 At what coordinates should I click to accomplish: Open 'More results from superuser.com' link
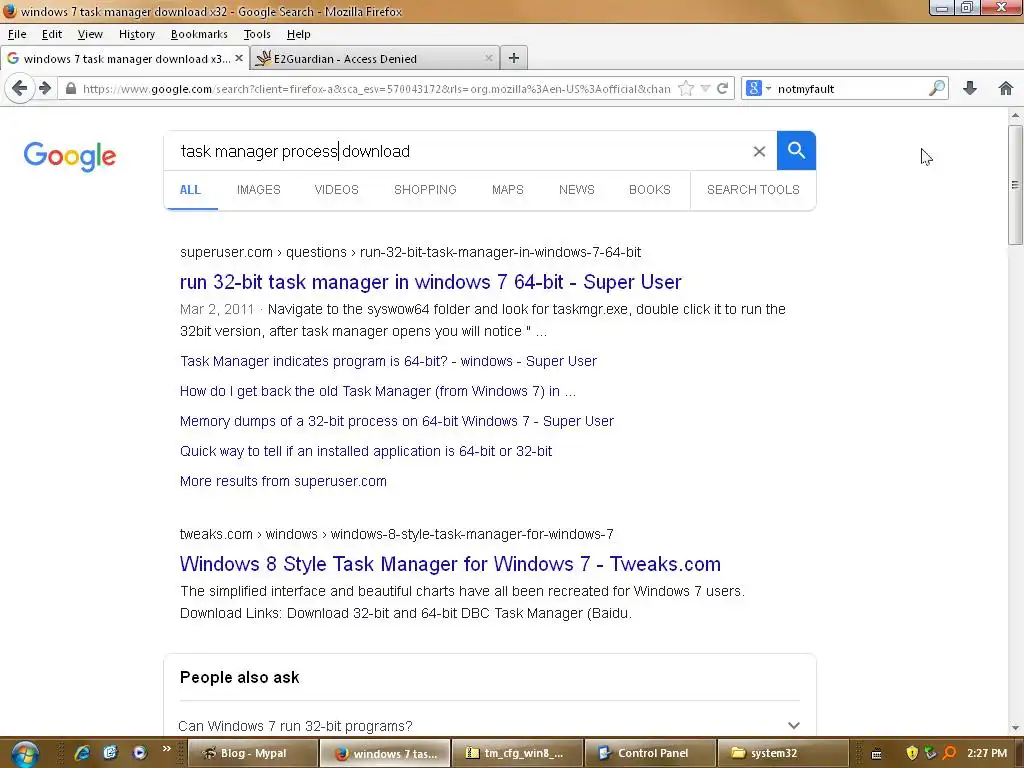coord(283,481)
